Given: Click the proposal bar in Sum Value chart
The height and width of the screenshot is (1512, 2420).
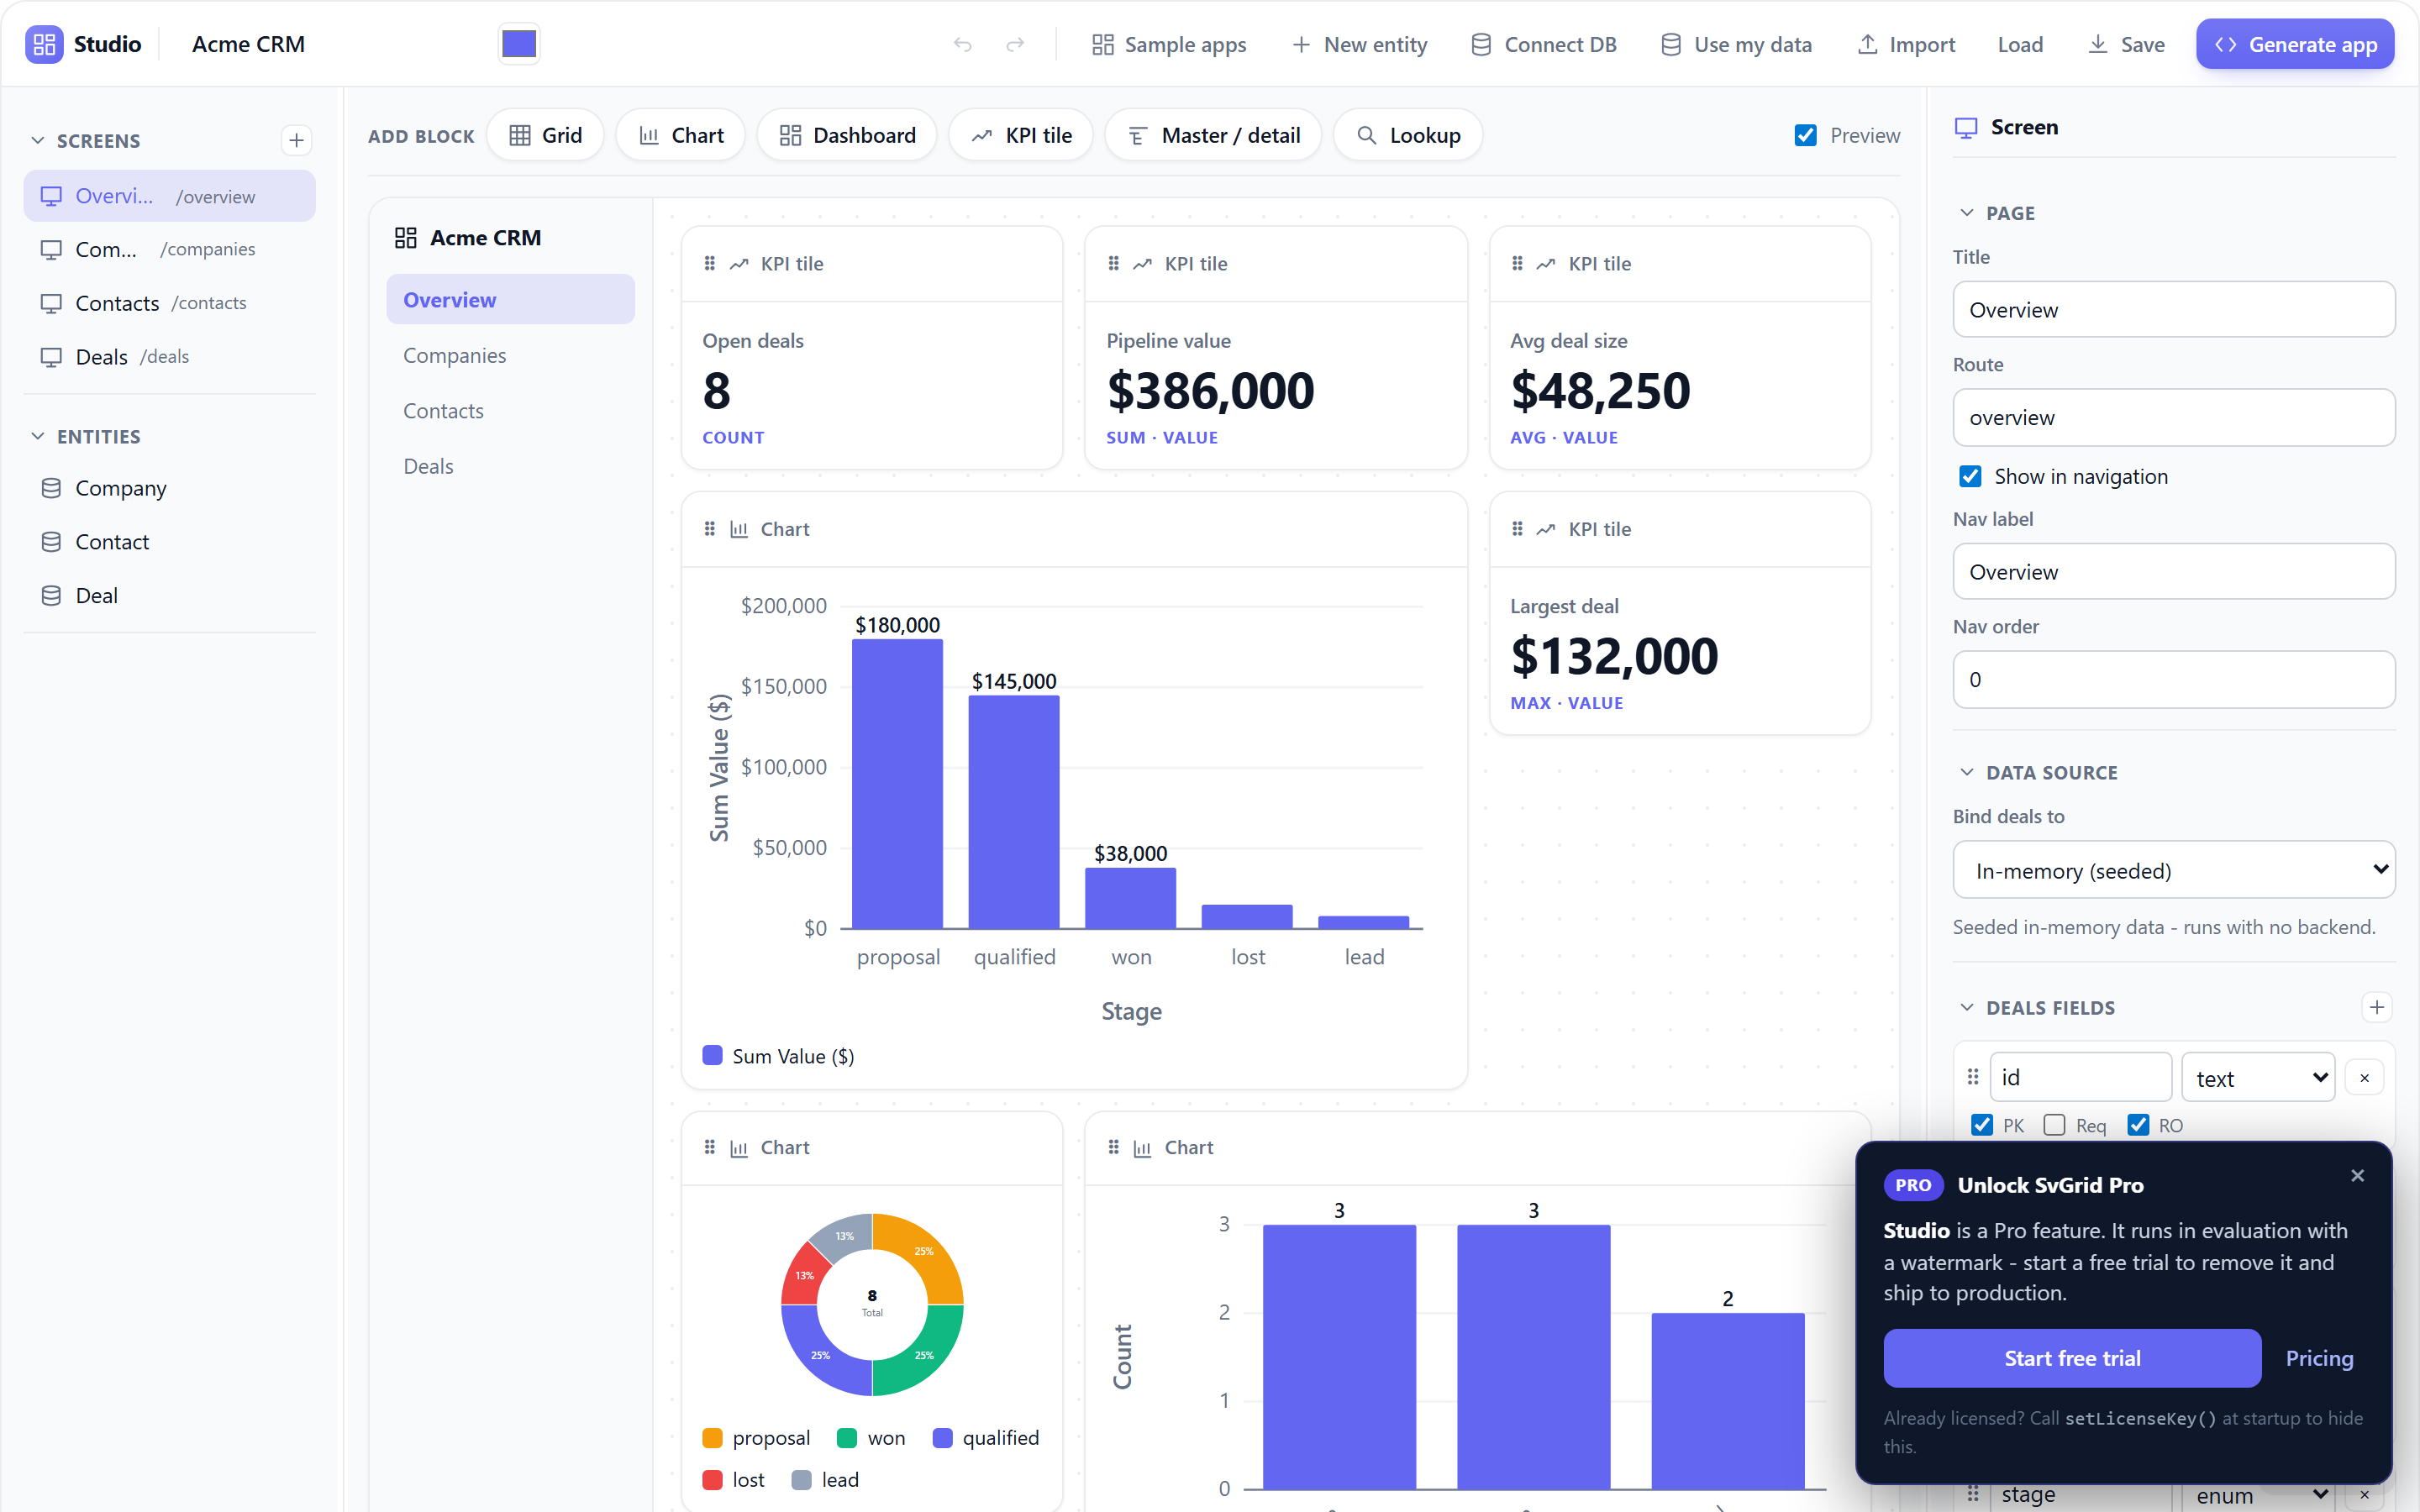Looking at the screenshot, I should (x=897, y=784).
